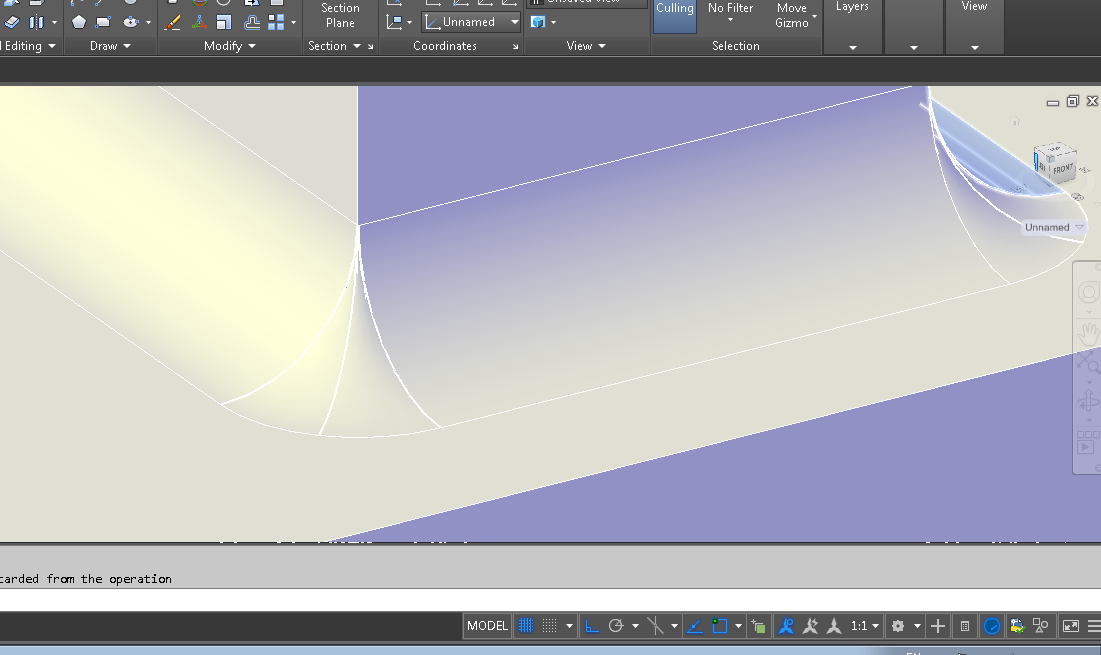Image resolution: width=1101 pixels, height=655 pixels.
Task: Click the AutoScale annotation icon
Action: click(x=810, y=626)
